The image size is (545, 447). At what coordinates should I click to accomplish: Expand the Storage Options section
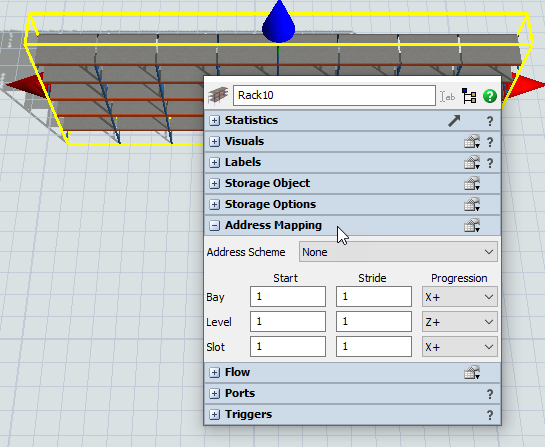coord(214,204)
